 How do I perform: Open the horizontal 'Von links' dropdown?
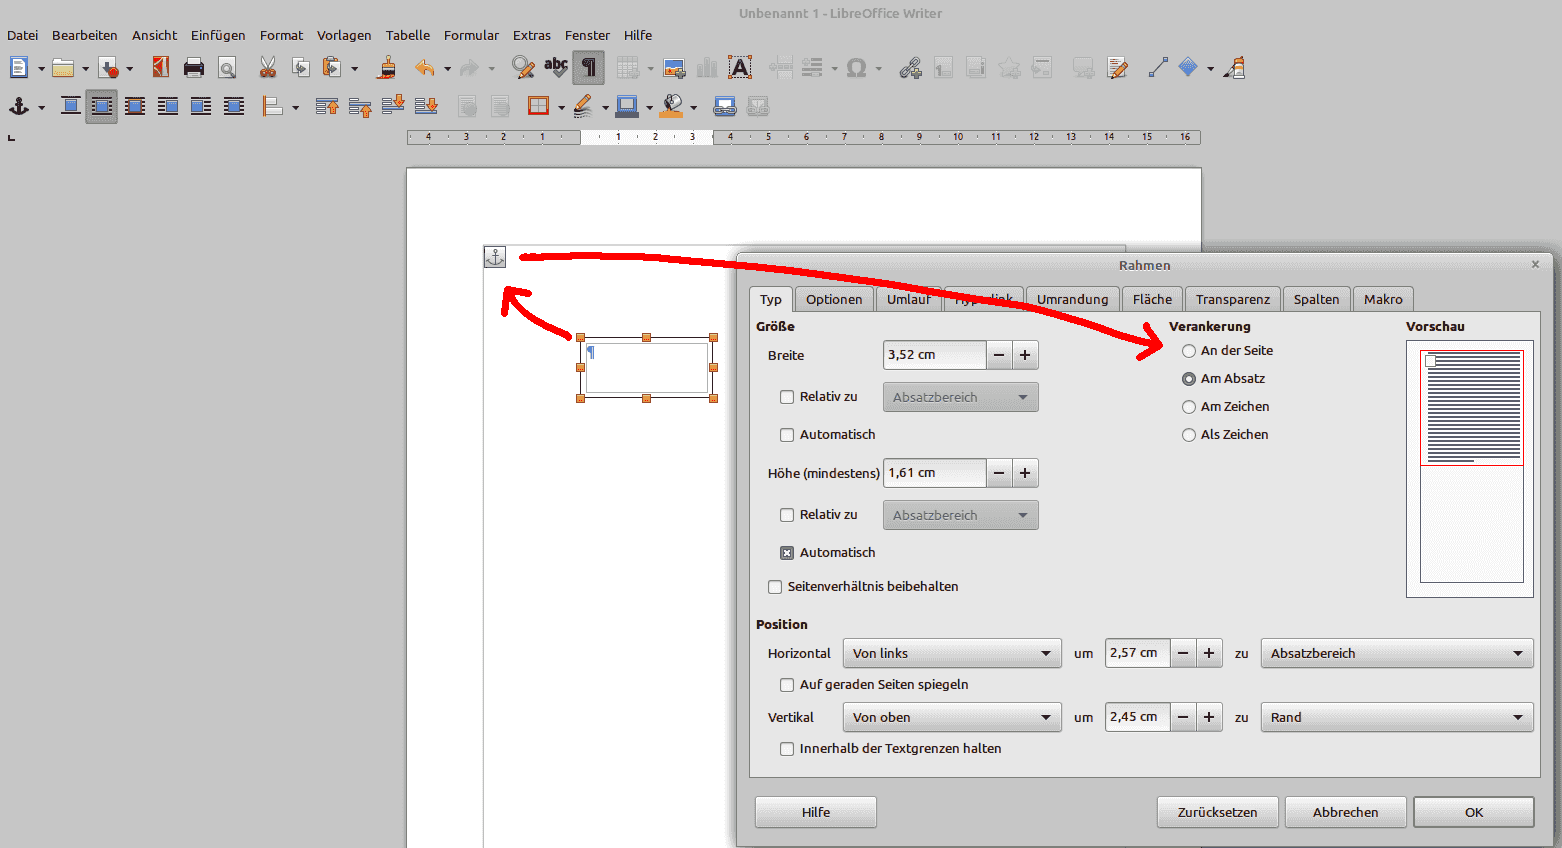tap(951, 654)
